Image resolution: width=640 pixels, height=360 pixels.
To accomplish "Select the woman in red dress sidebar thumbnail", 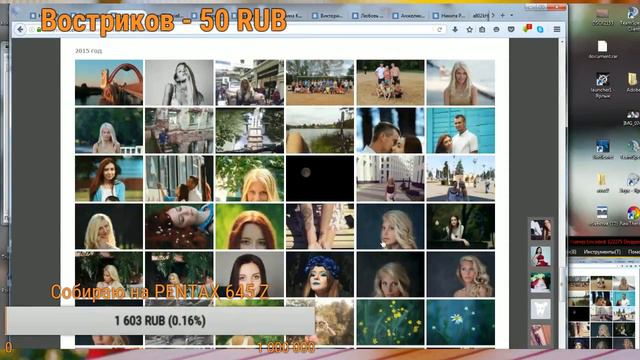I will [540, 256].
